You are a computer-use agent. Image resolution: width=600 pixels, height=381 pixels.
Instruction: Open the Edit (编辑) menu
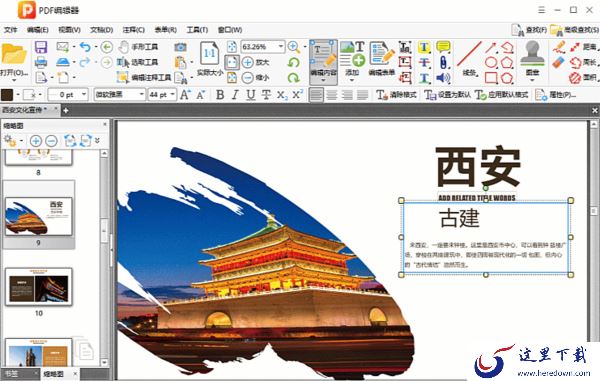tap(38, 29)
